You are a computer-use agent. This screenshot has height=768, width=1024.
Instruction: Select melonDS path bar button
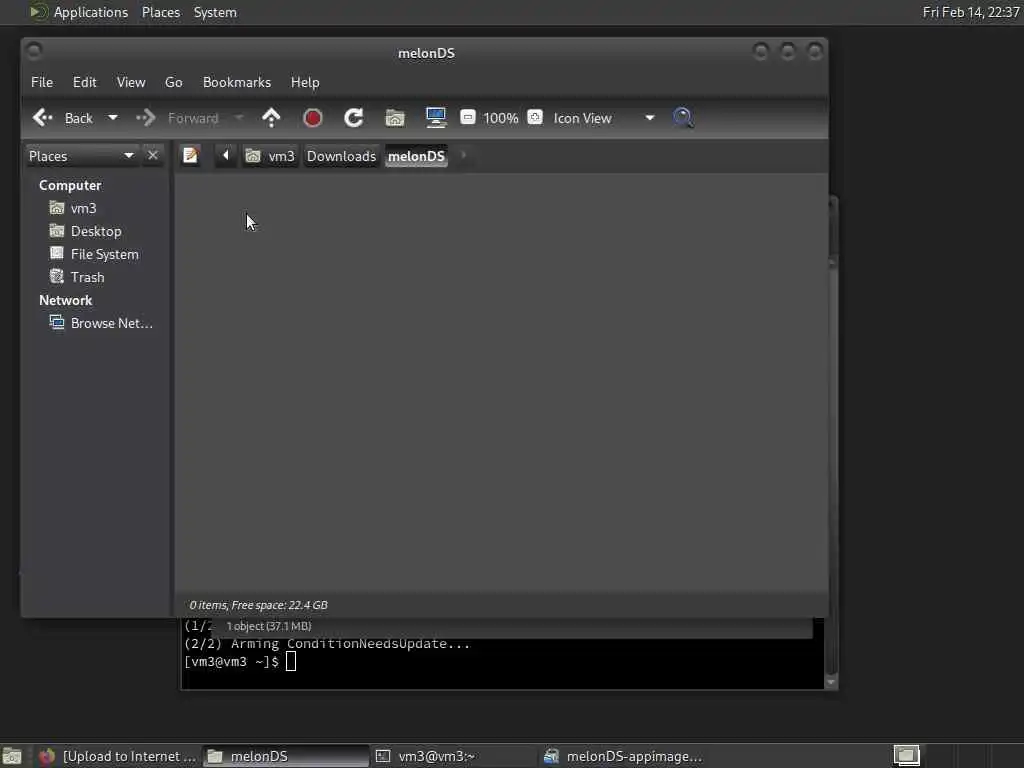[416, 156]
